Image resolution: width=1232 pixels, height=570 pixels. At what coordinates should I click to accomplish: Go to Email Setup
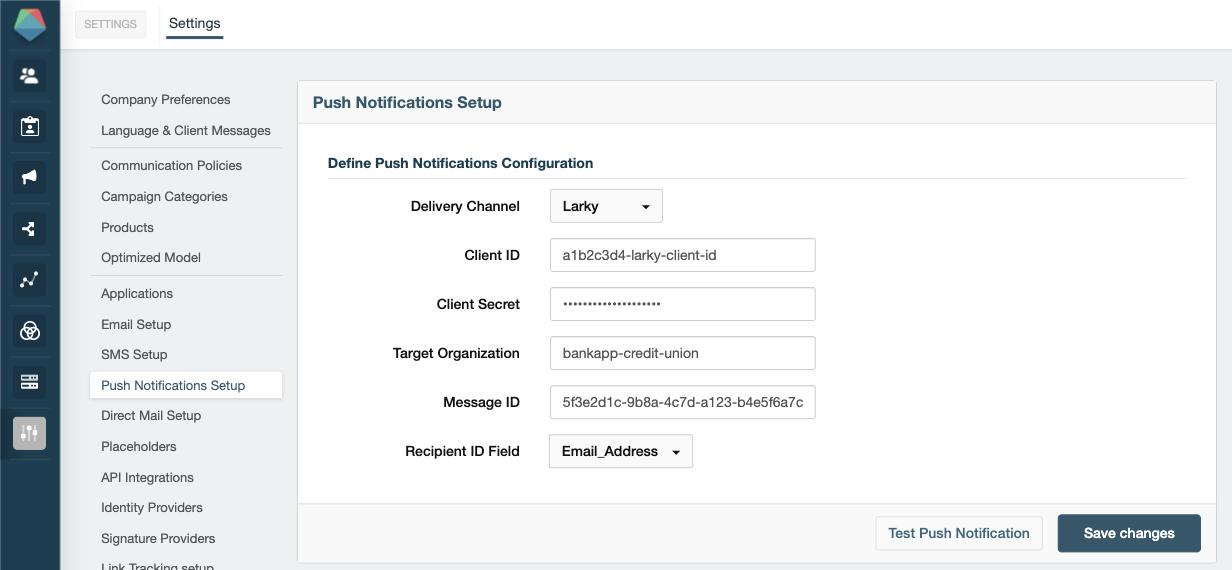pos(136,324)
